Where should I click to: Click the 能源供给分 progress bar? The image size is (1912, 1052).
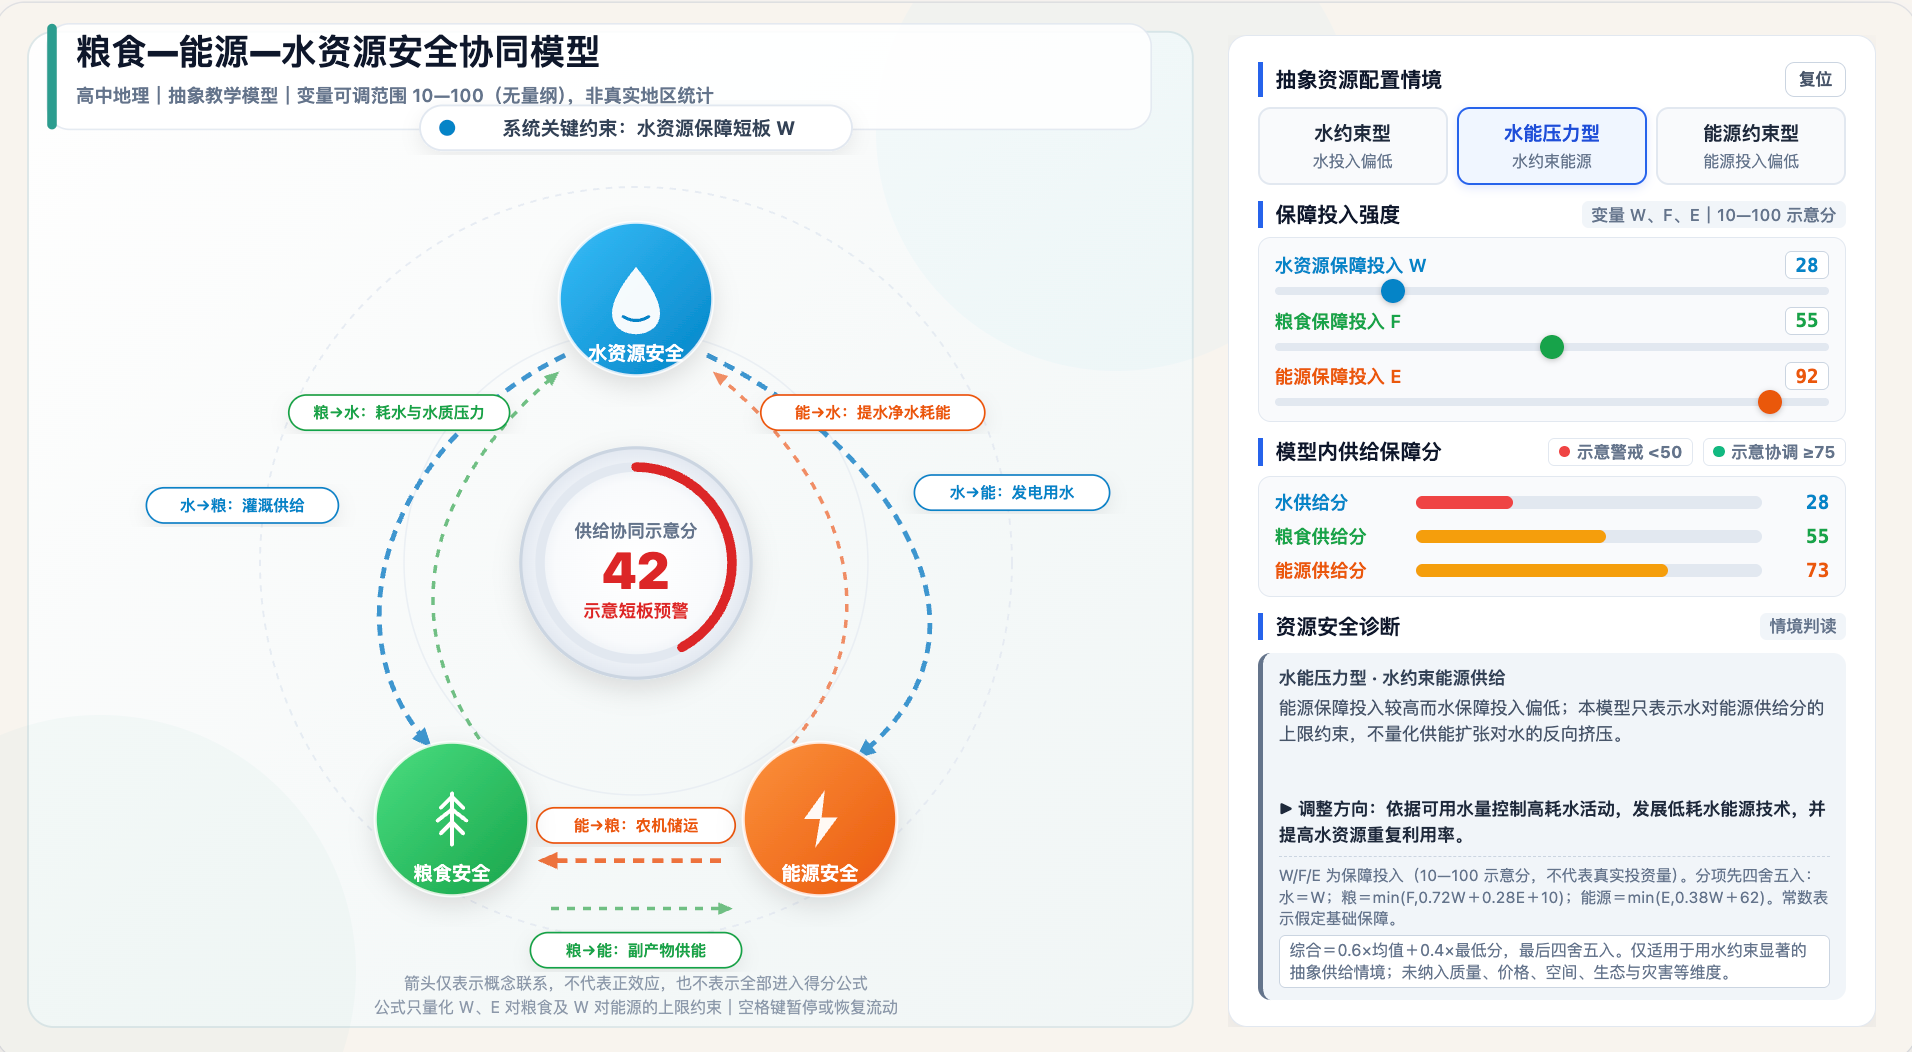(1588, 570)
